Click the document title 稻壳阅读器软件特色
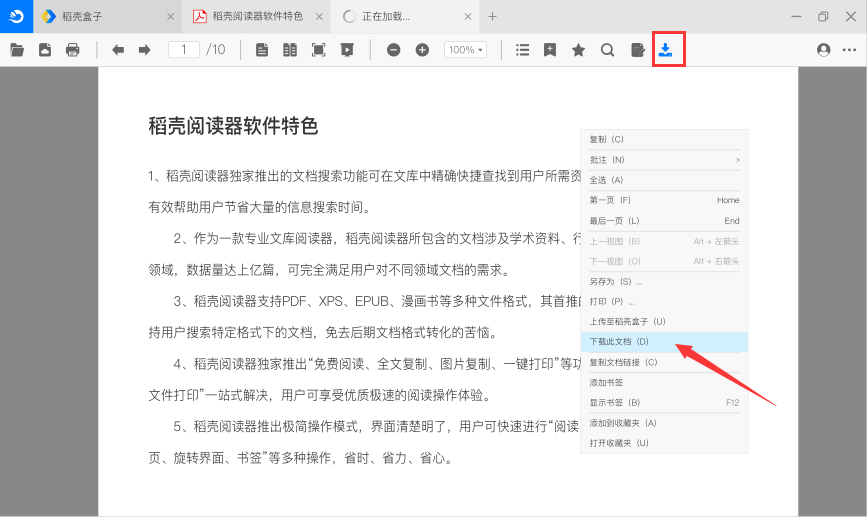The height and width of the screenshot is (518, 868). pos(233,126)
